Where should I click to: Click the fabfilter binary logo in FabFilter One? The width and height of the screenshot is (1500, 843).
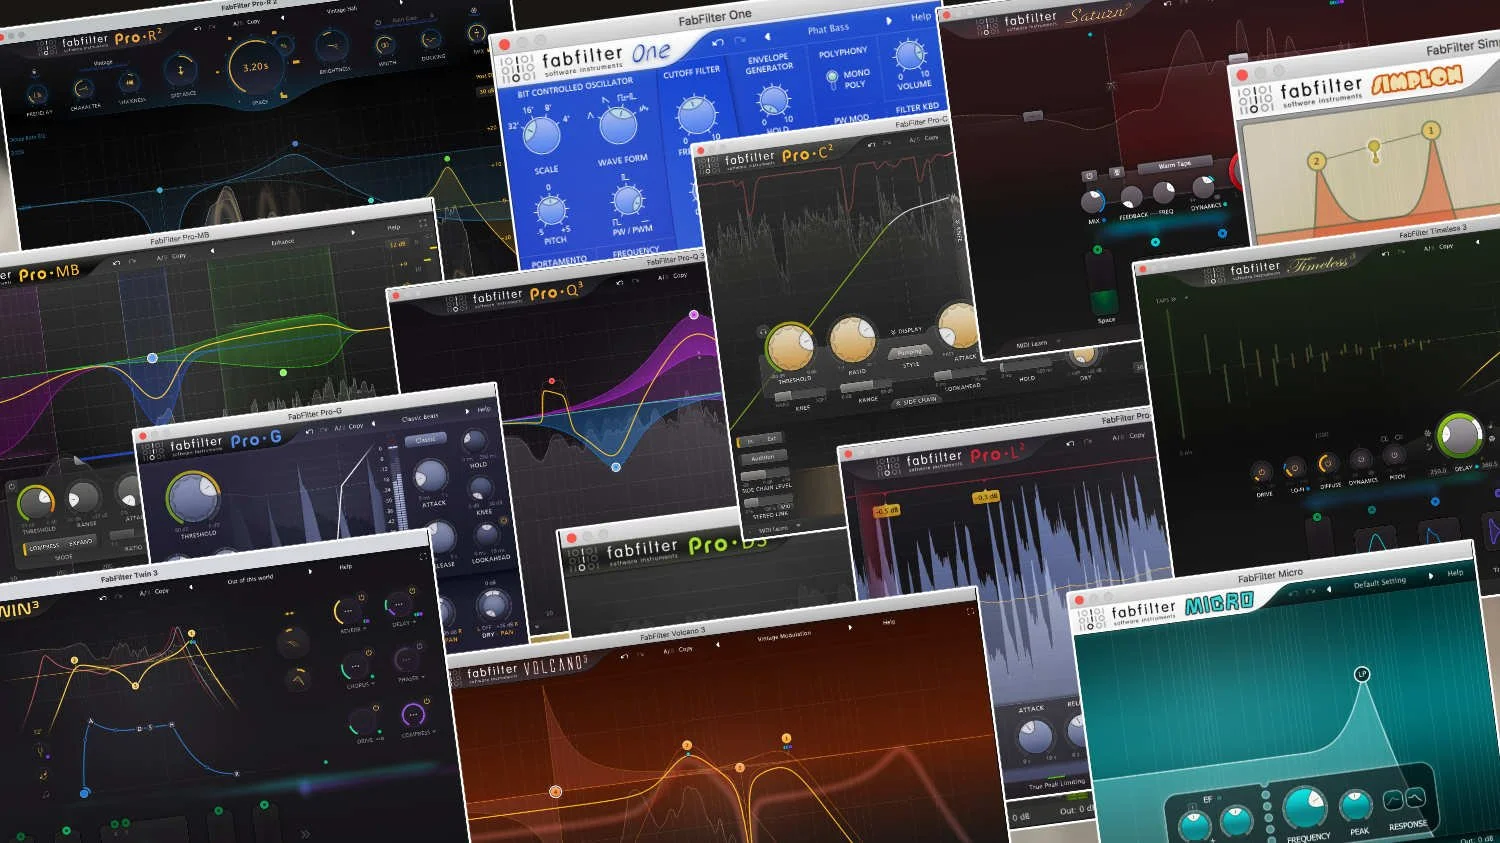pyautogui.click(x=518, y=68)
